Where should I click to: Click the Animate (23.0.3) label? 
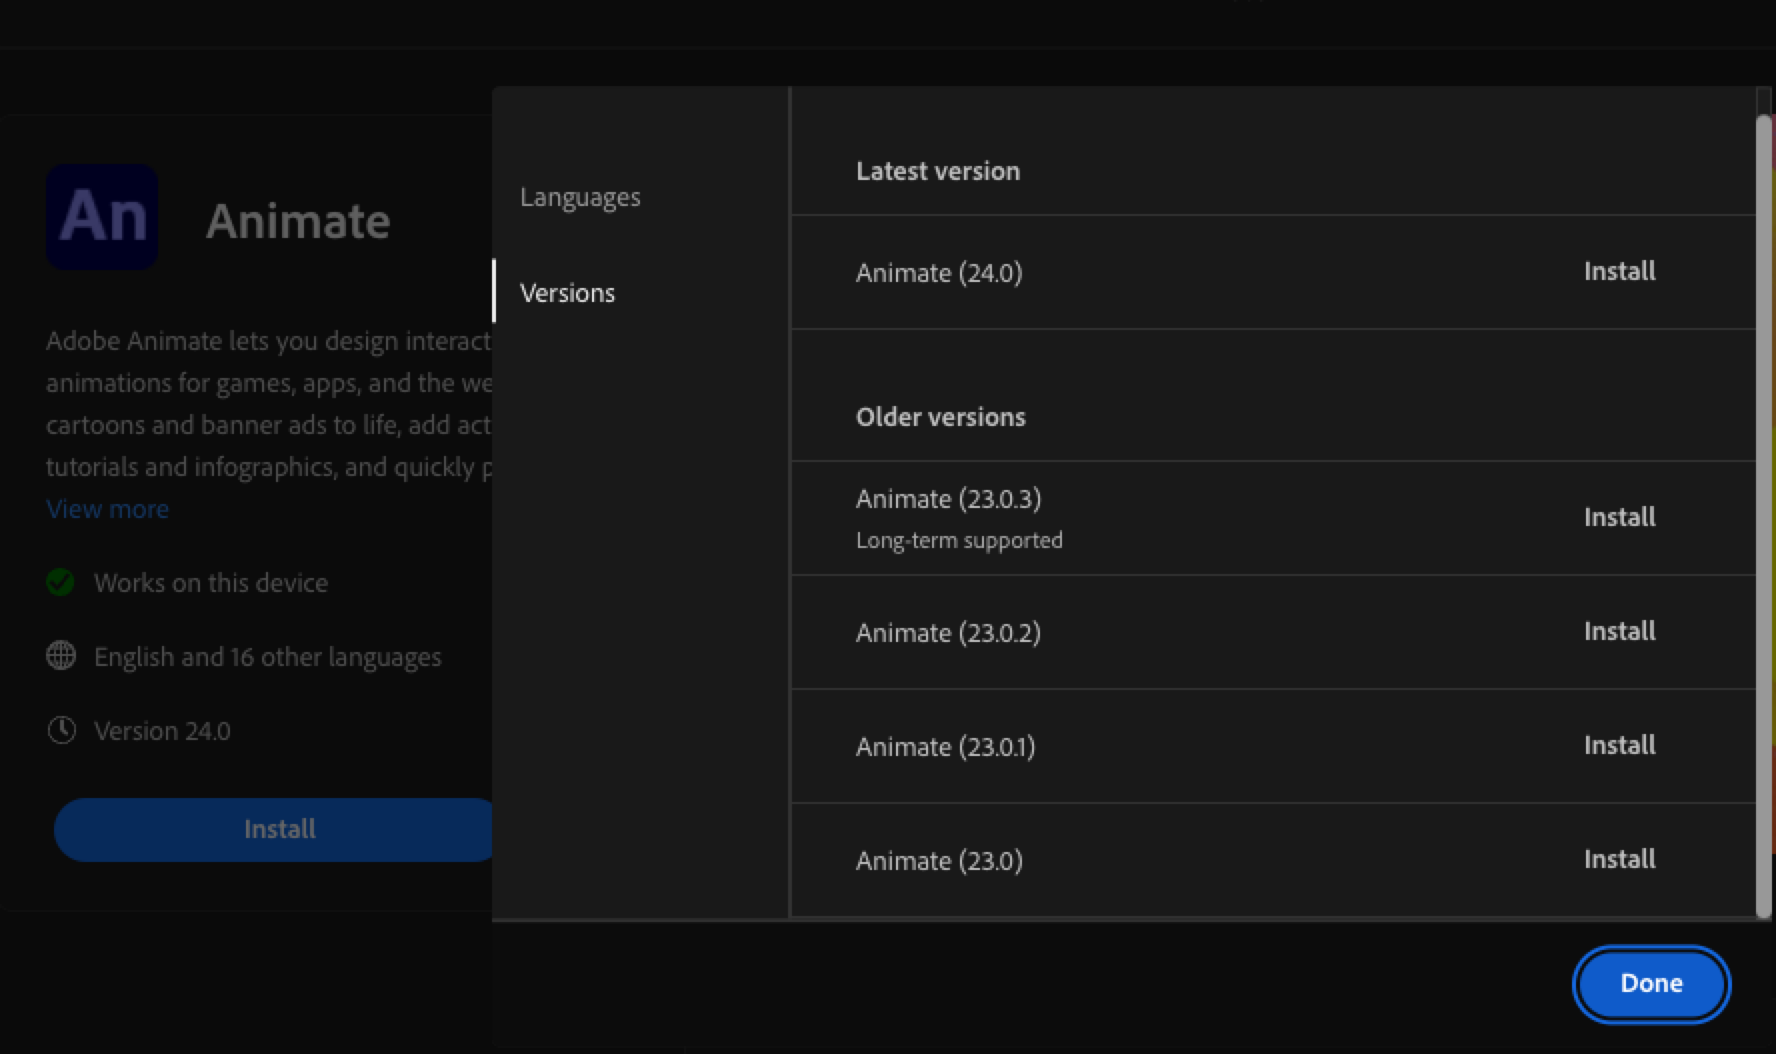[x=948, y=499]
